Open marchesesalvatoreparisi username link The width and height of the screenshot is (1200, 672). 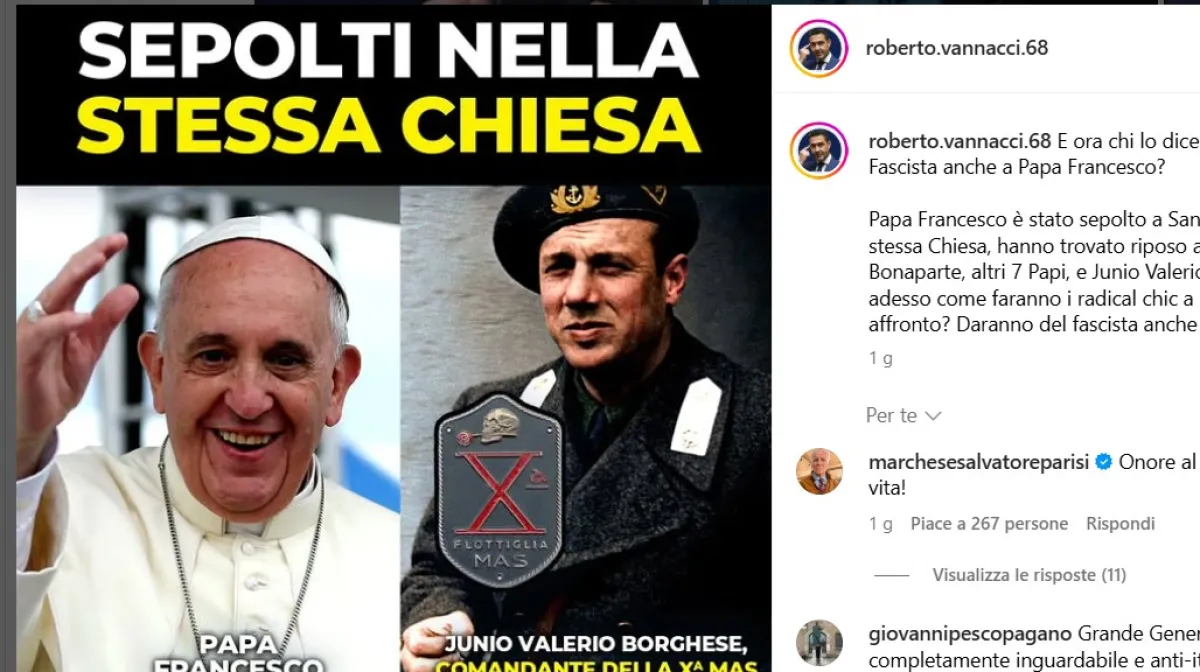pyautogui.click(x=979, y=462)
